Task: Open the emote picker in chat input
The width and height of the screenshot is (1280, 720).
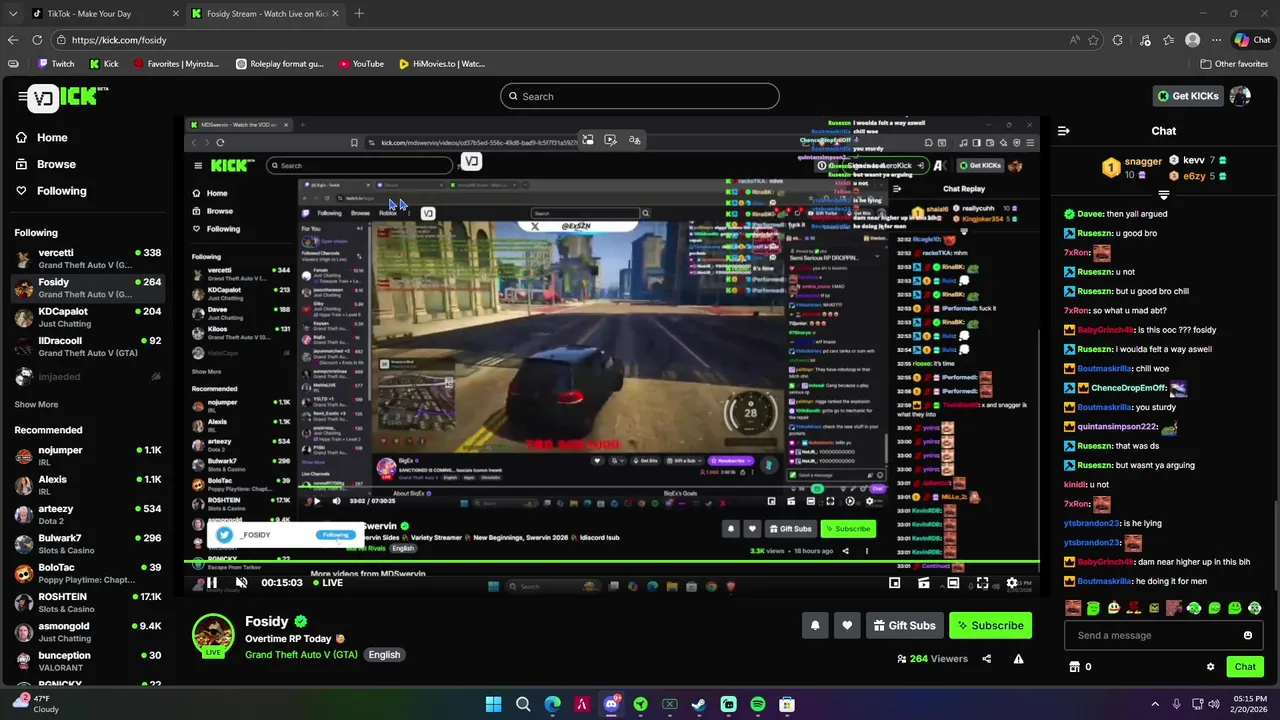Action: 1248,635
